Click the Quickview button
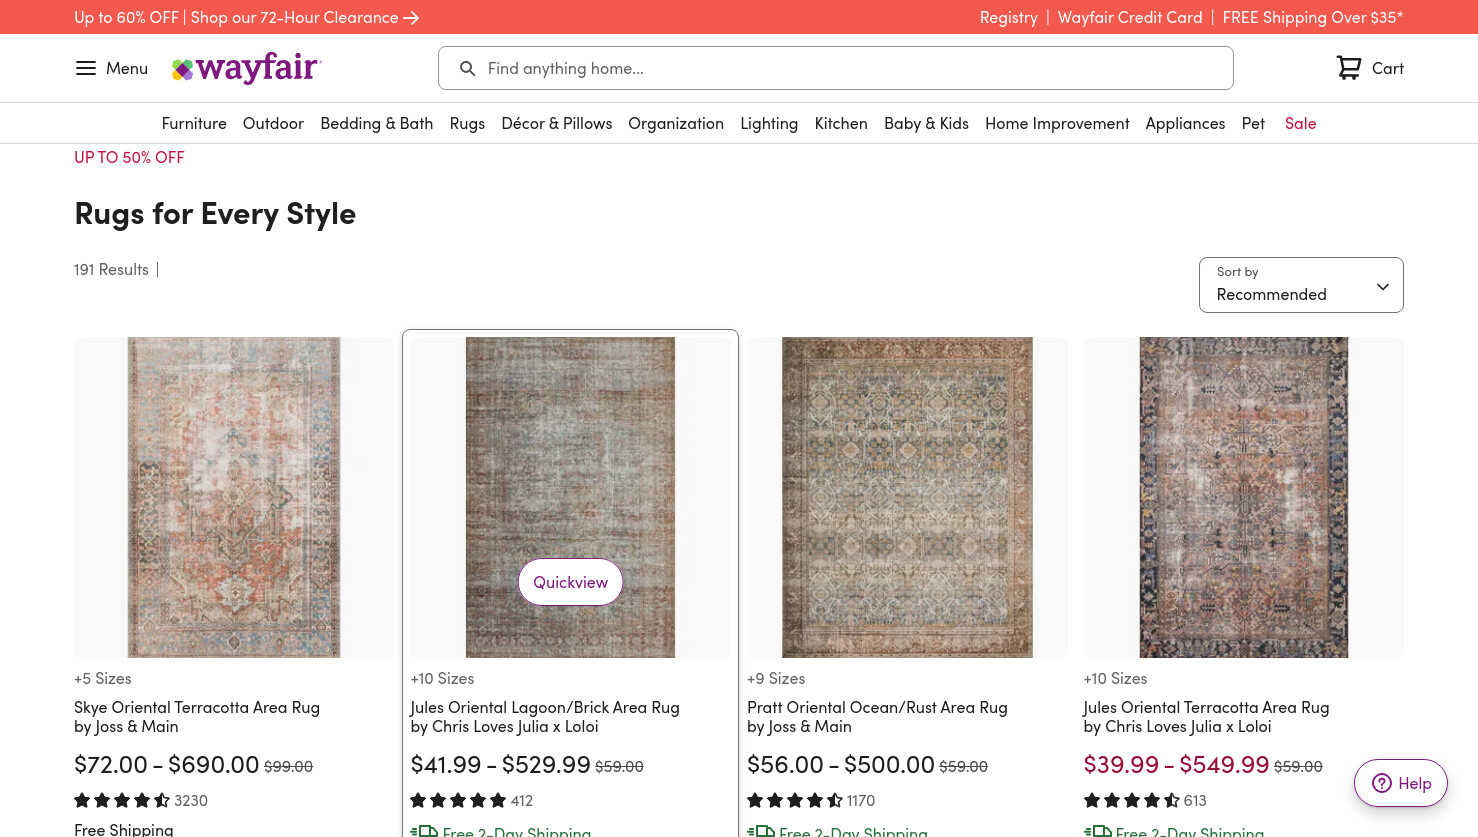This screenshot has width=1478, height=837. (x=570, y=582)
